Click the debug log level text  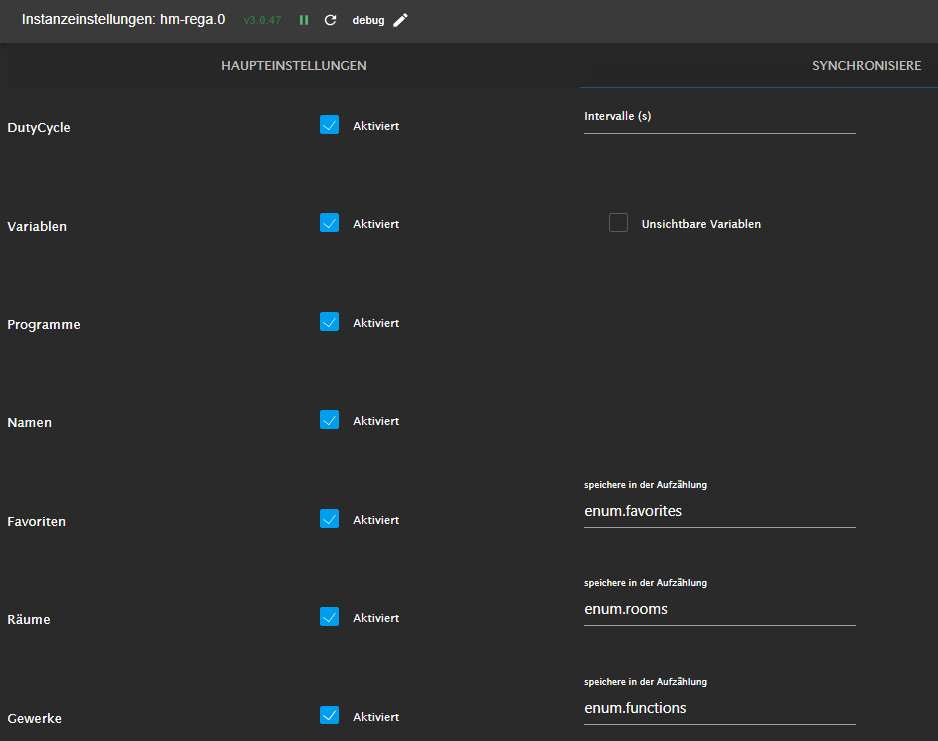(x=368, y=20)
